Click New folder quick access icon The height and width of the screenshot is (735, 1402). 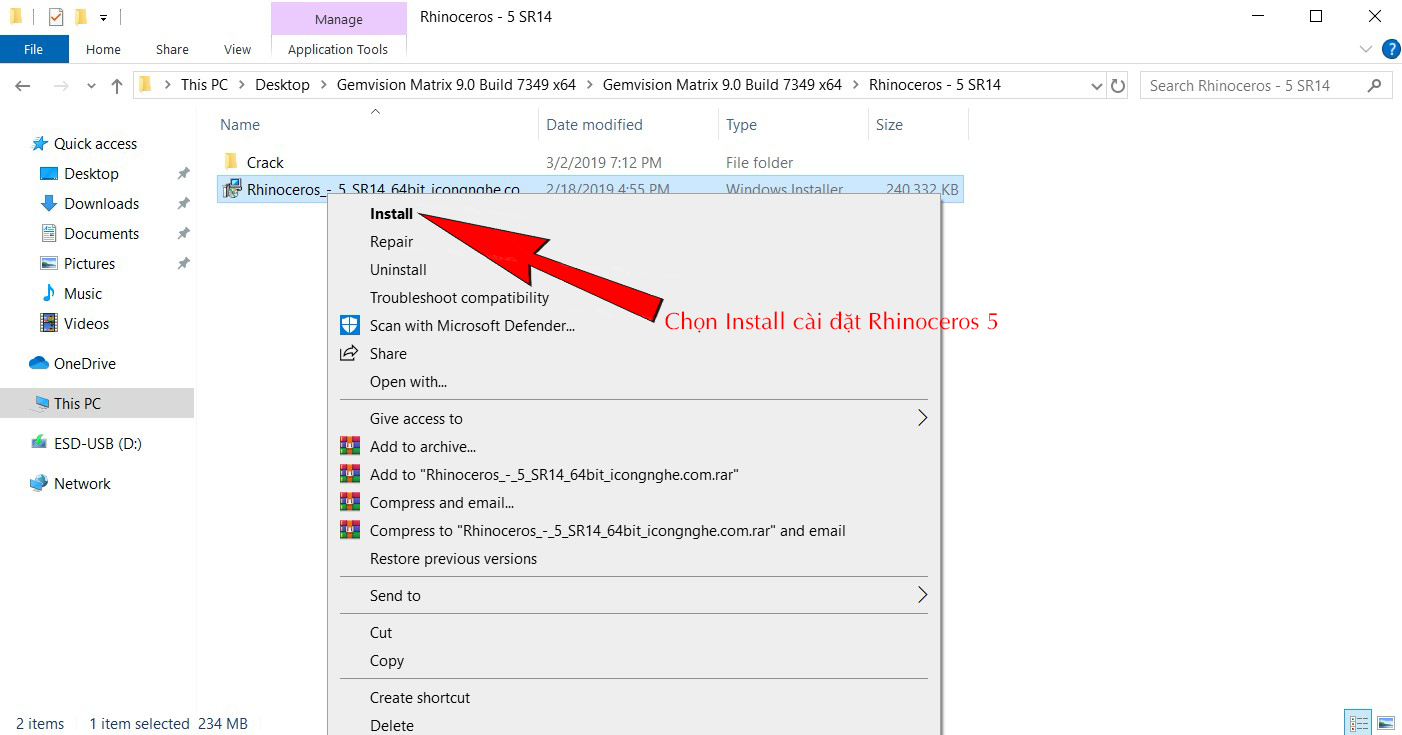(x=81, y=17)
